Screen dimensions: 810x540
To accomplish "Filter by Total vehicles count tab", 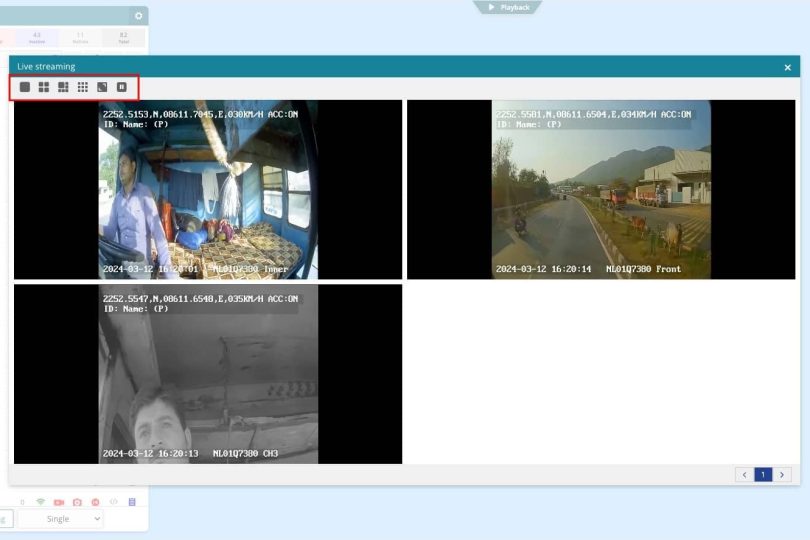I will tap(123, 38).
